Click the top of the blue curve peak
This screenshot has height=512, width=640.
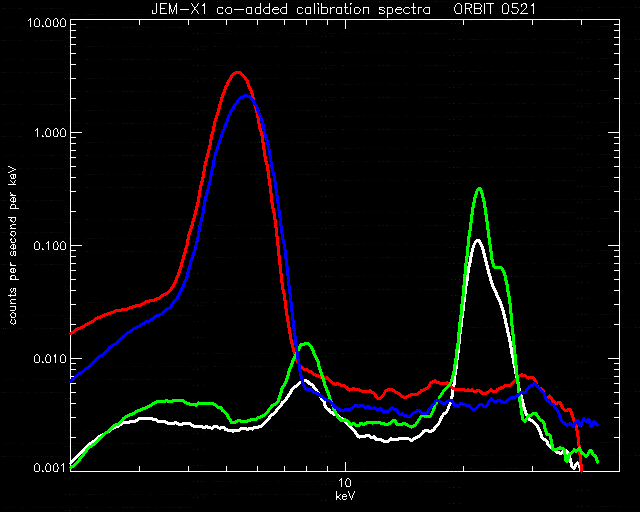pos(245,96)
